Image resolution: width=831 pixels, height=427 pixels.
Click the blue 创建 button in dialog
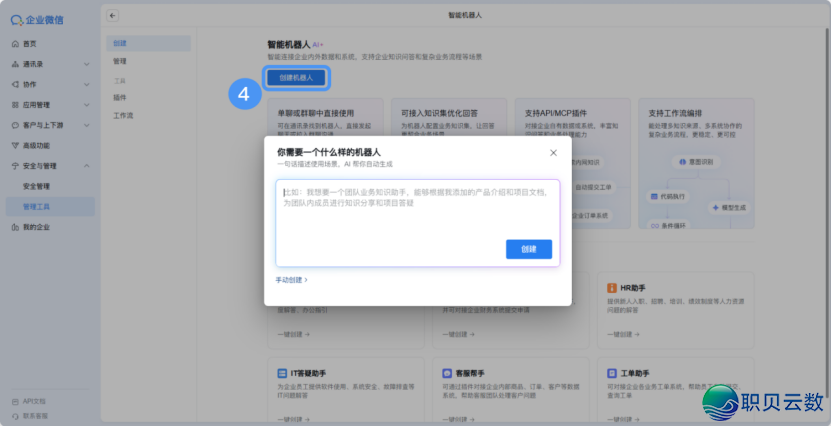[x=528, y=249]
